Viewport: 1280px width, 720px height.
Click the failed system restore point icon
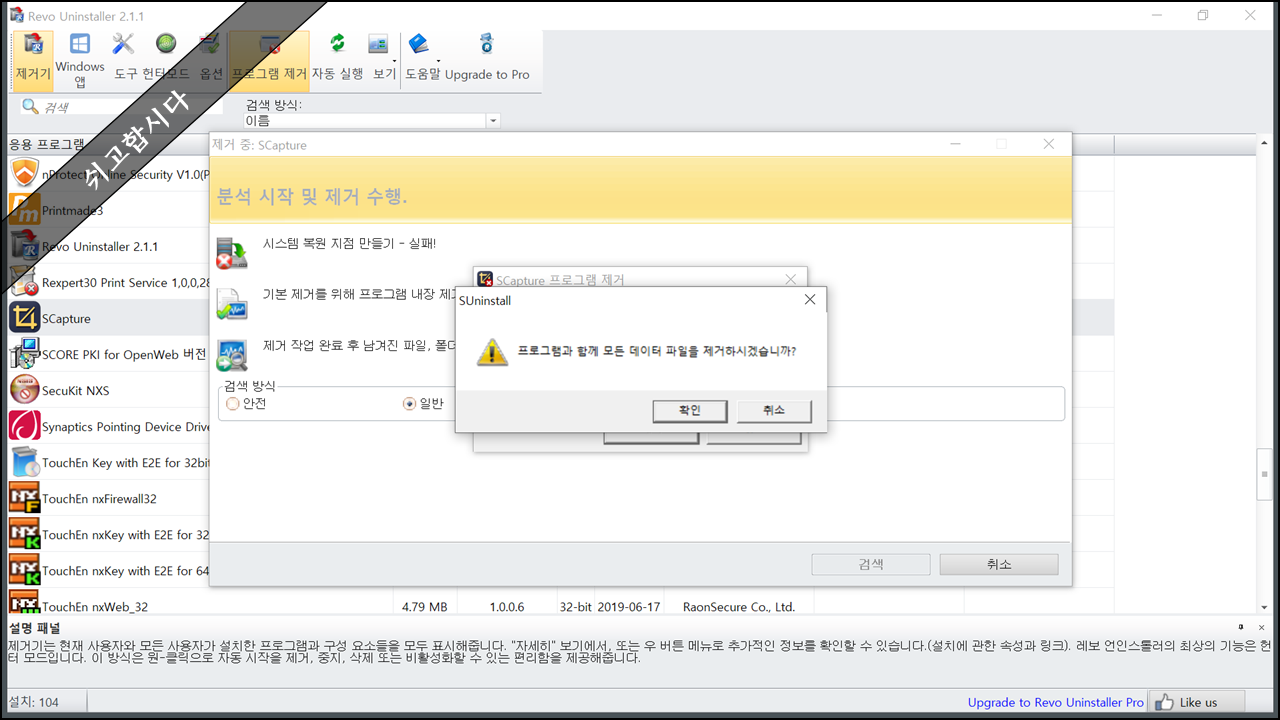click(232, 253)
